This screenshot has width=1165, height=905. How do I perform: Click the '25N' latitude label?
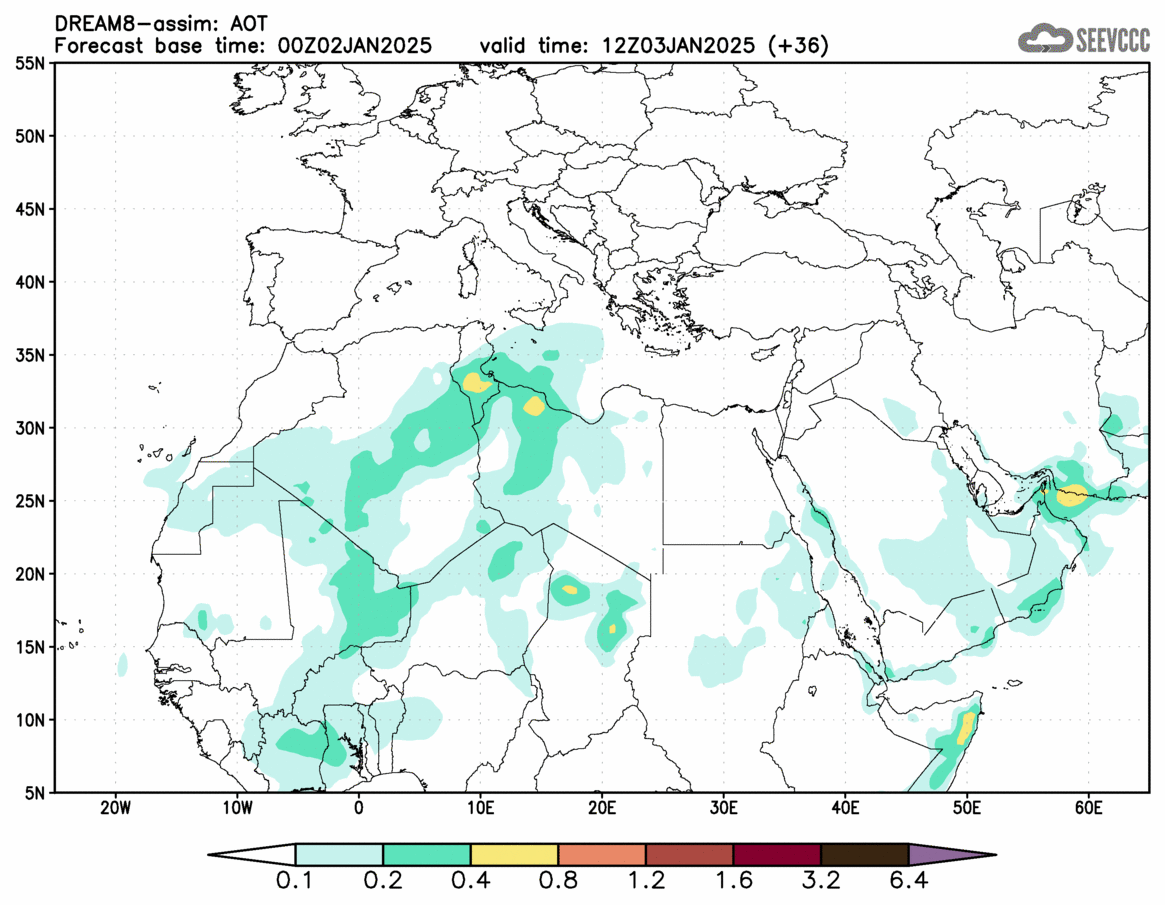(x=30, y=502)
